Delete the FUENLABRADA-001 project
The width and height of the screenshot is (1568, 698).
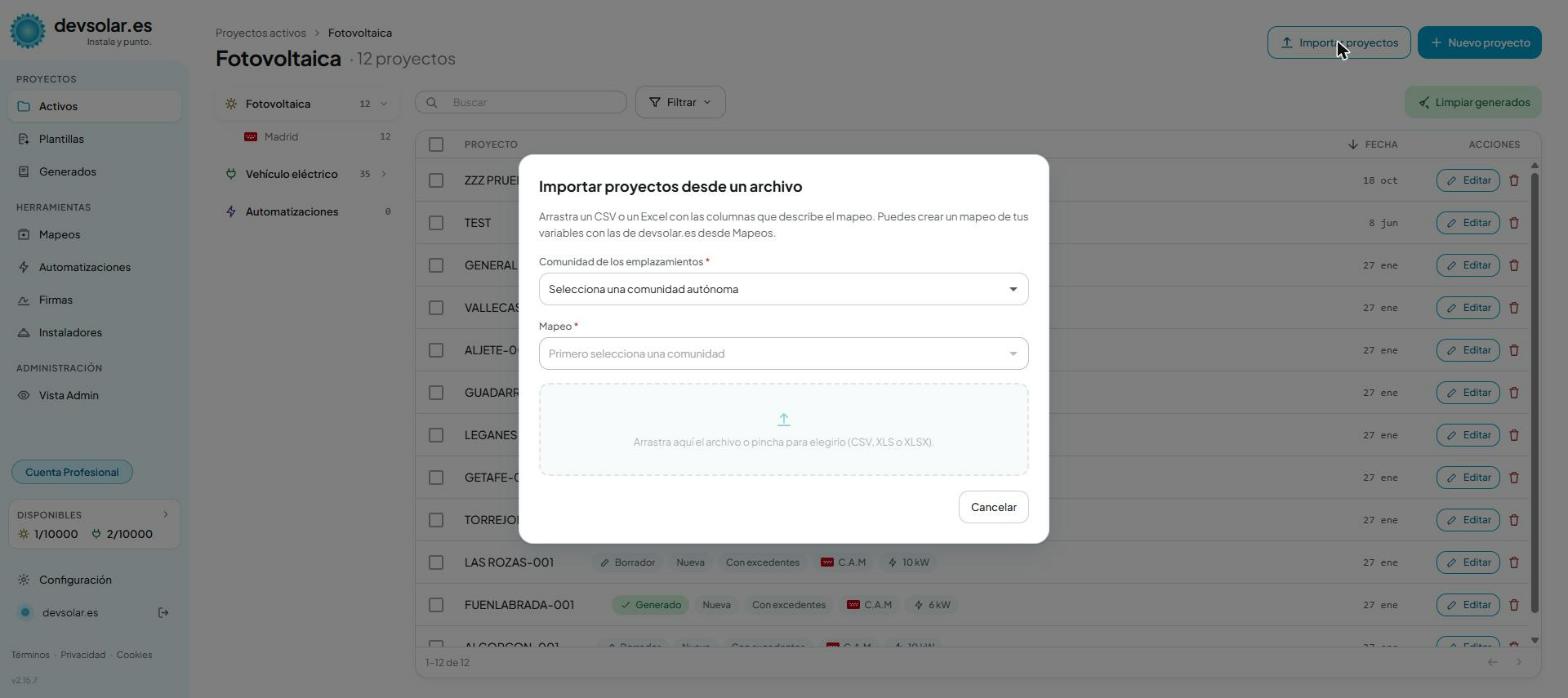pyautogui.click(x=1513, y=604)
